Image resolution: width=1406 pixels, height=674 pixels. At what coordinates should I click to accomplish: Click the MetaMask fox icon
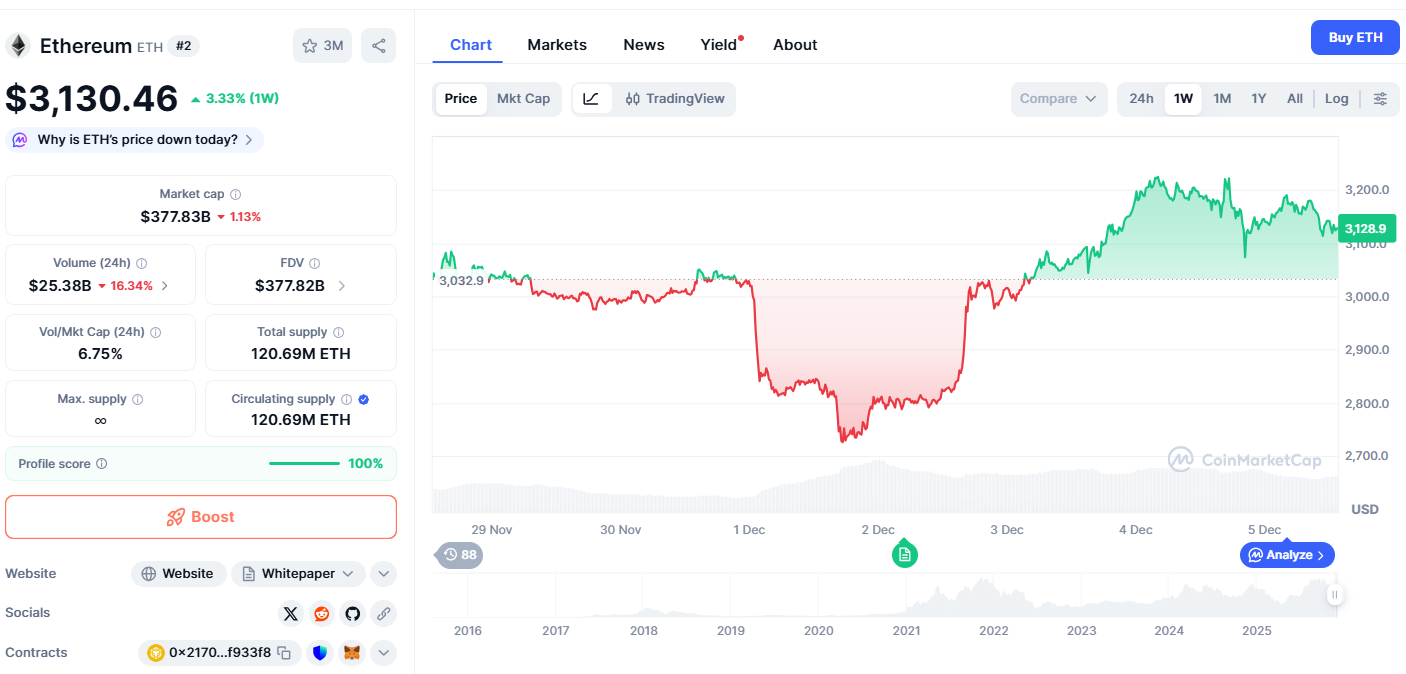pos(351,653)
